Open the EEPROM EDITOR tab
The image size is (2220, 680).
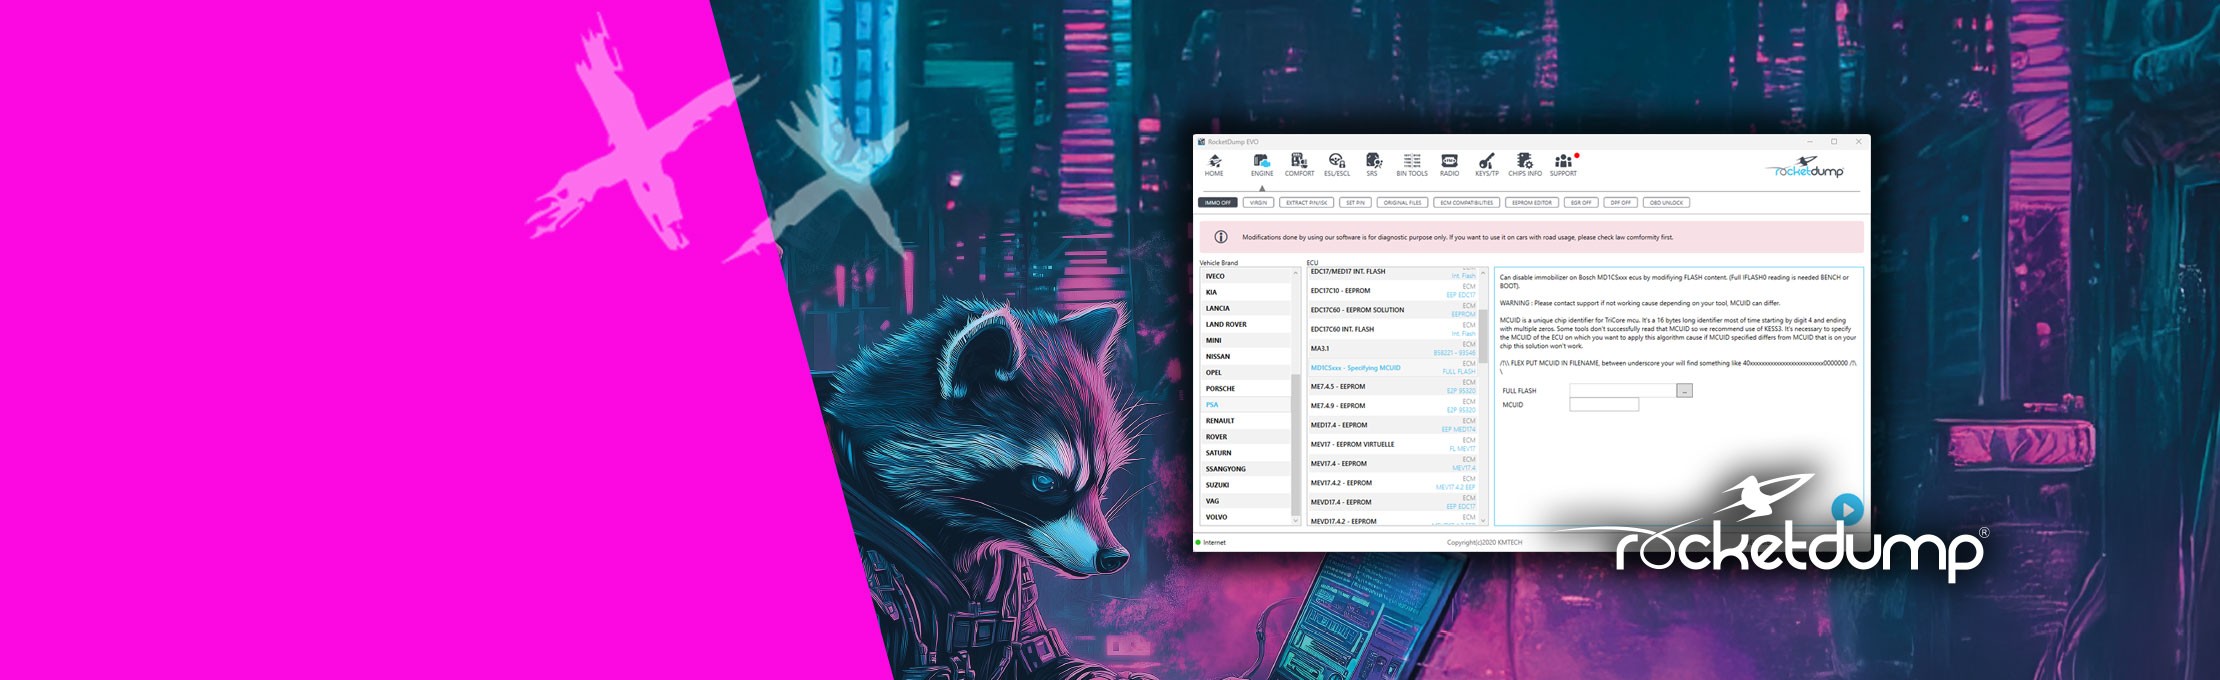1531,203
